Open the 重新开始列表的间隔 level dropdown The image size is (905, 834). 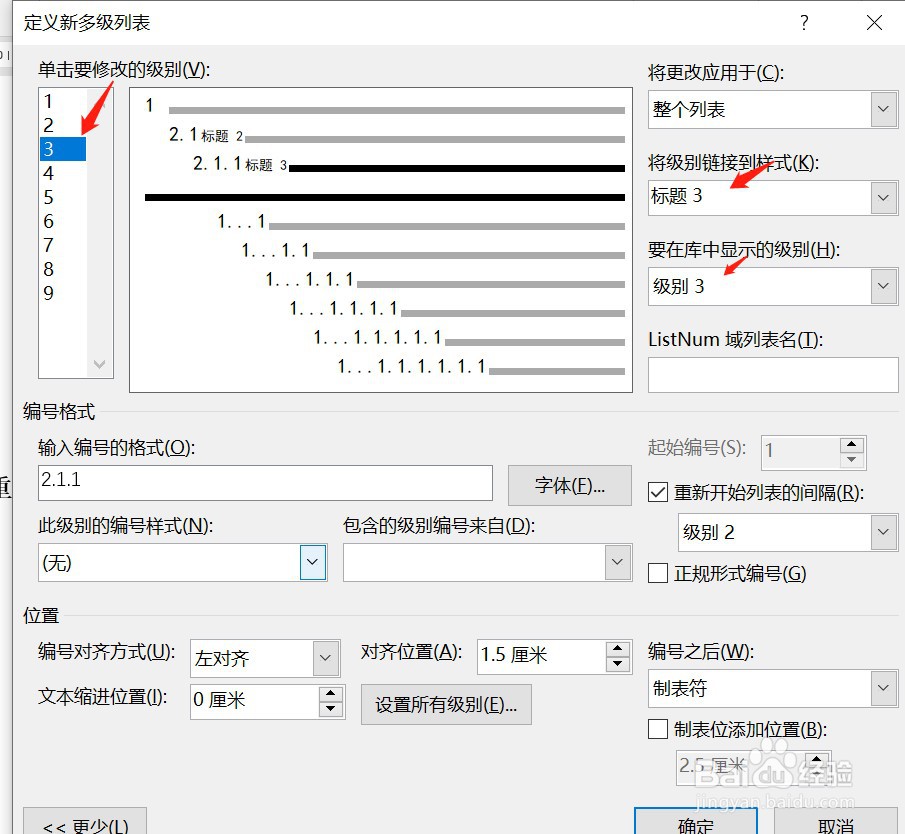pyautogui.click(x=882, y=532)
